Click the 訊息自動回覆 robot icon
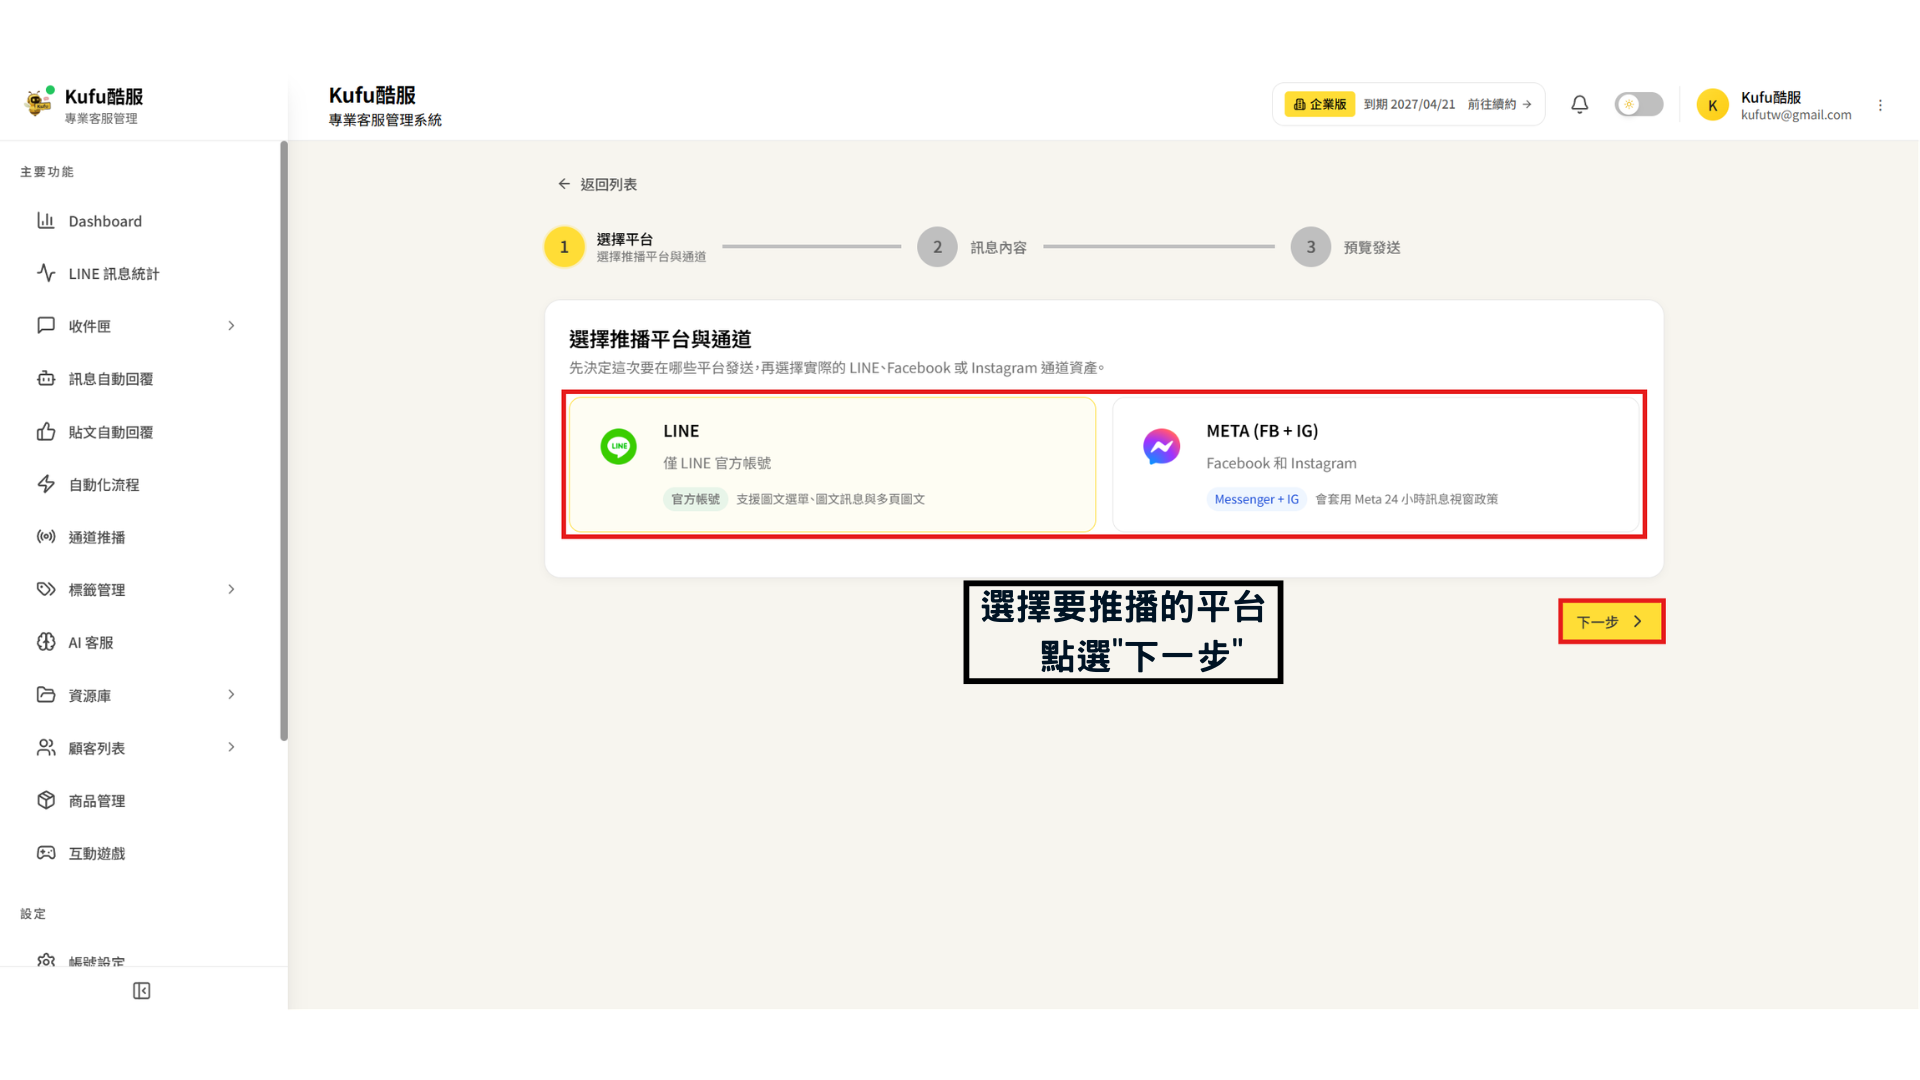The image size is (1920, 1080). coord(46,378)
